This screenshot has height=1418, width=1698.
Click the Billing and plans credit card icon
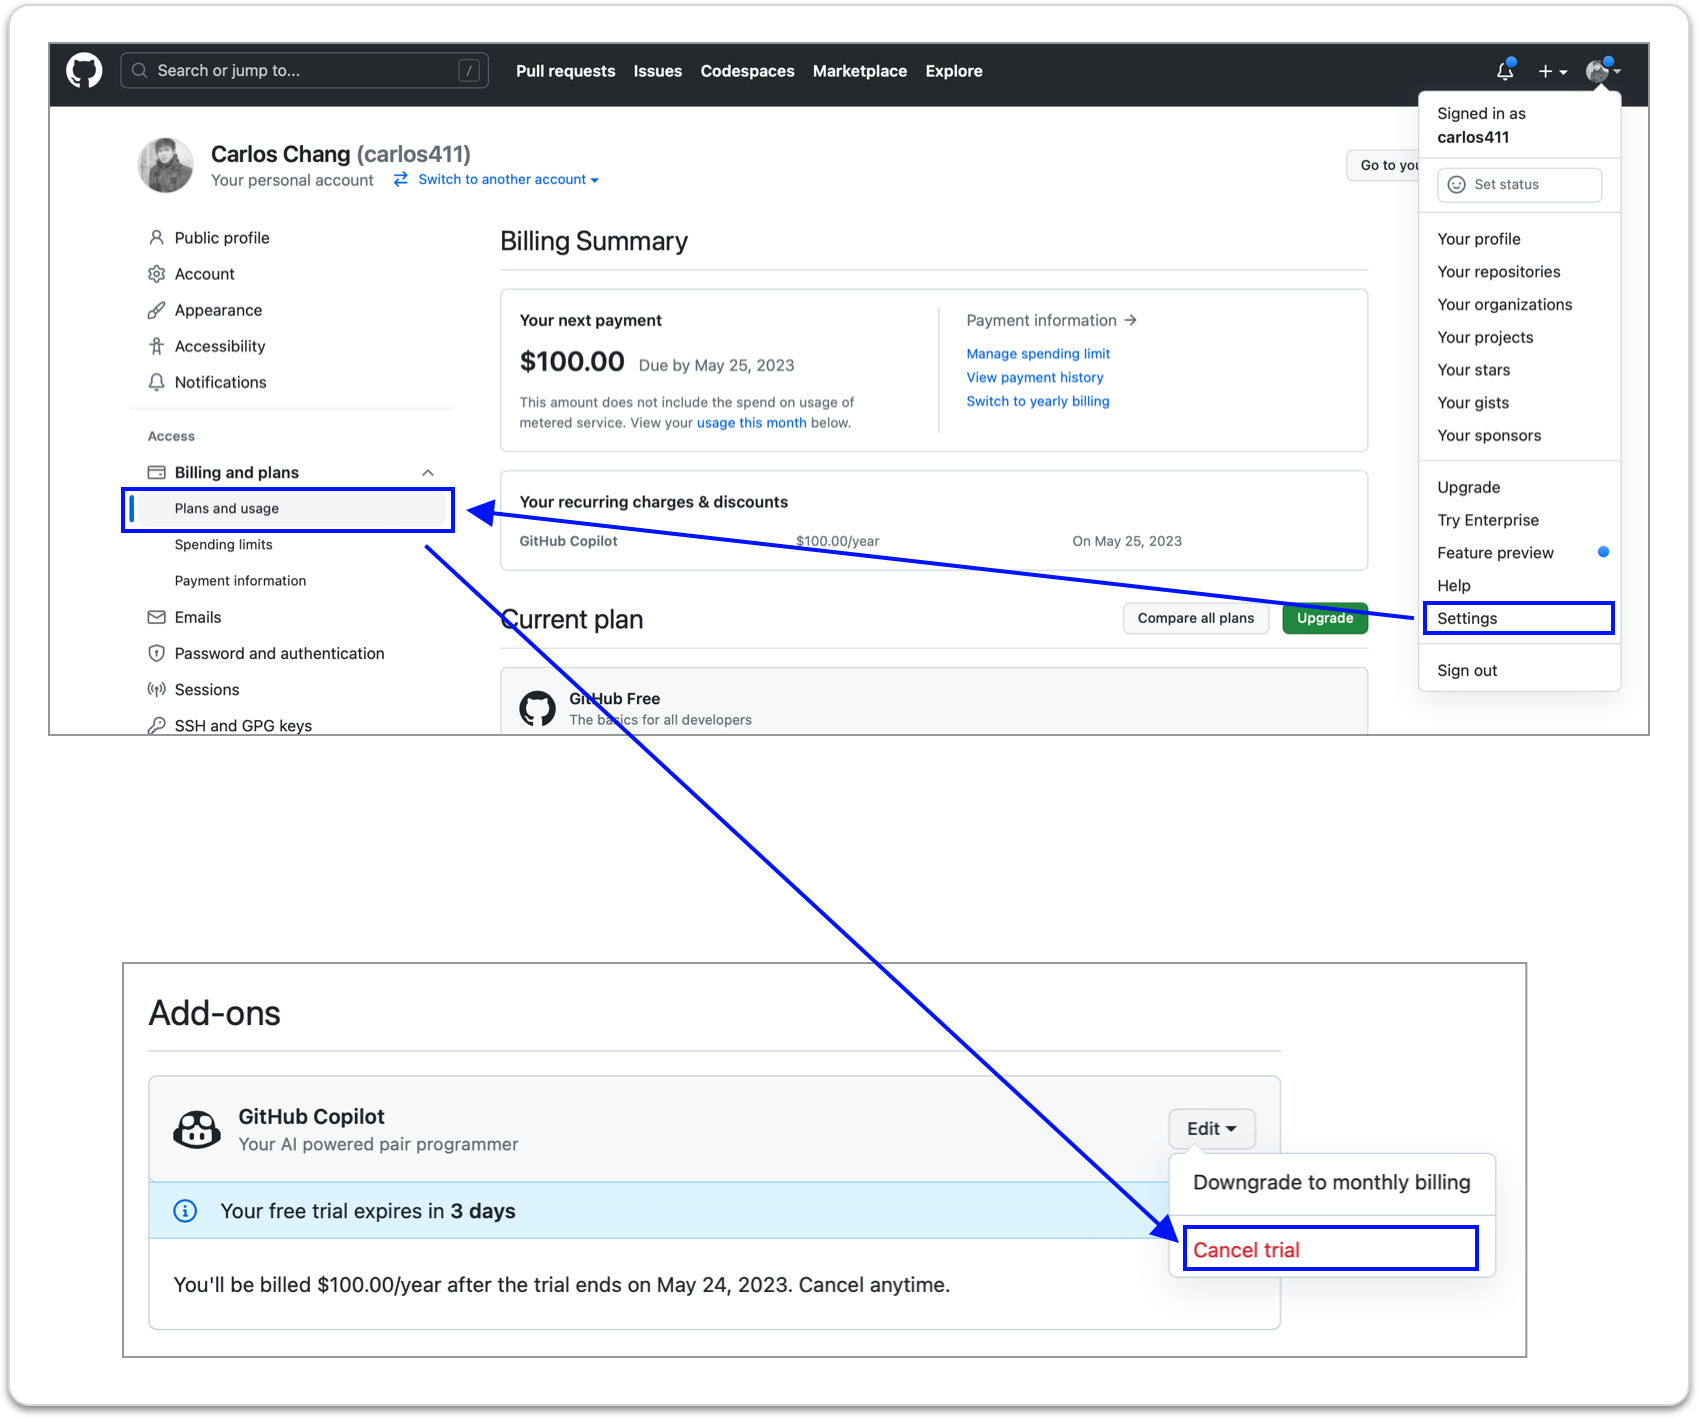coord(156,472)
